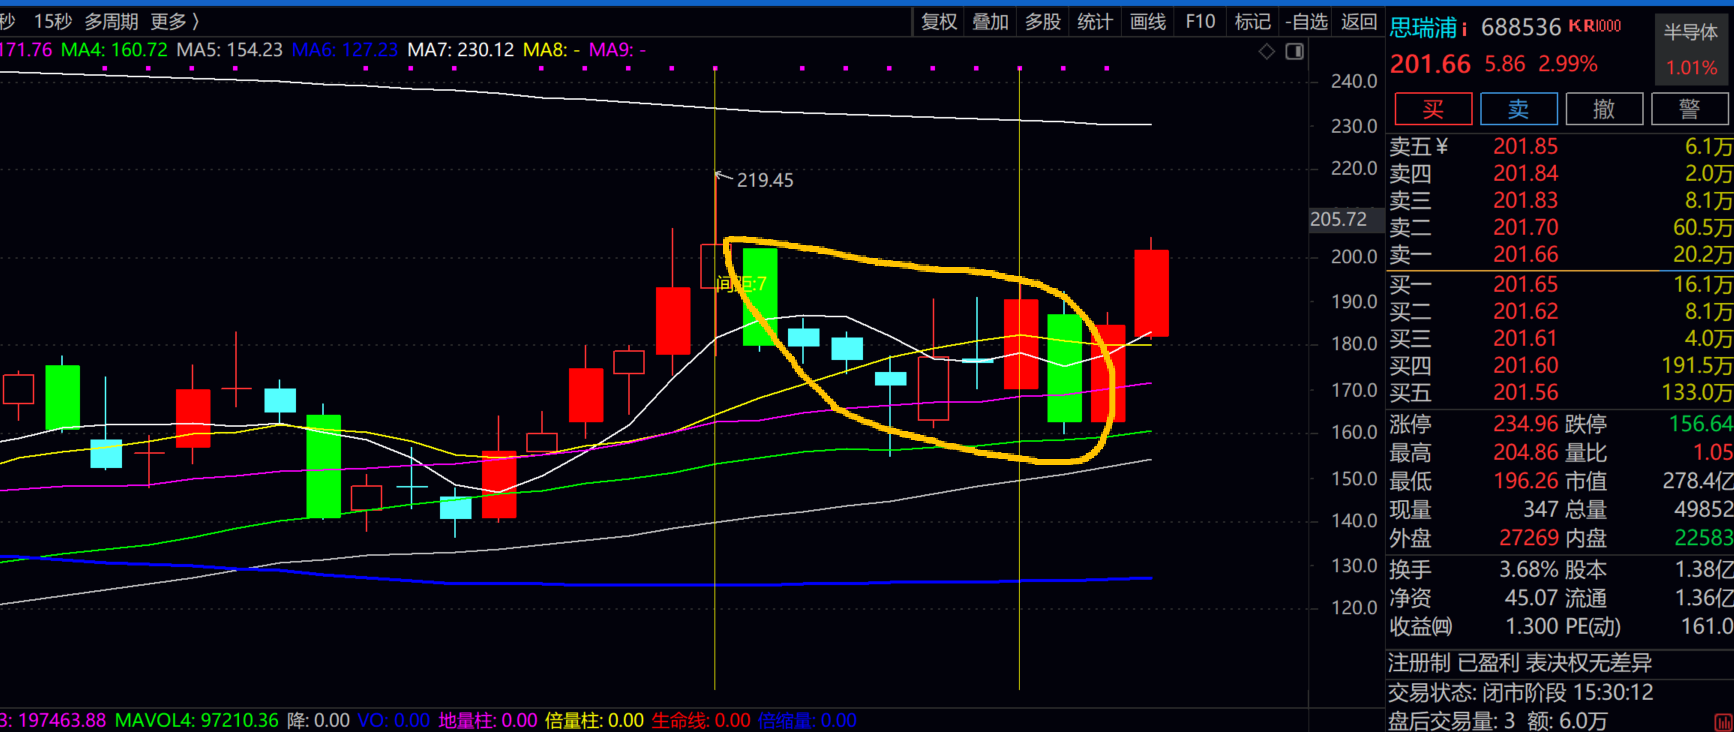Click the 标记 mark toolbar item
This screenshot has height=732, width=1734.
pos(1252,21)
